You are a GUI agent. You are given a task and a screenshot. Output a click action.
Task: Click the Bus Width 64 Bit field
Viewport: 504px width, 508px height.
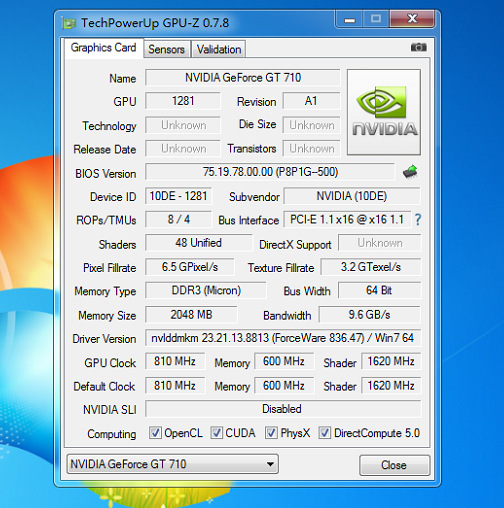(x=380, y=290)
